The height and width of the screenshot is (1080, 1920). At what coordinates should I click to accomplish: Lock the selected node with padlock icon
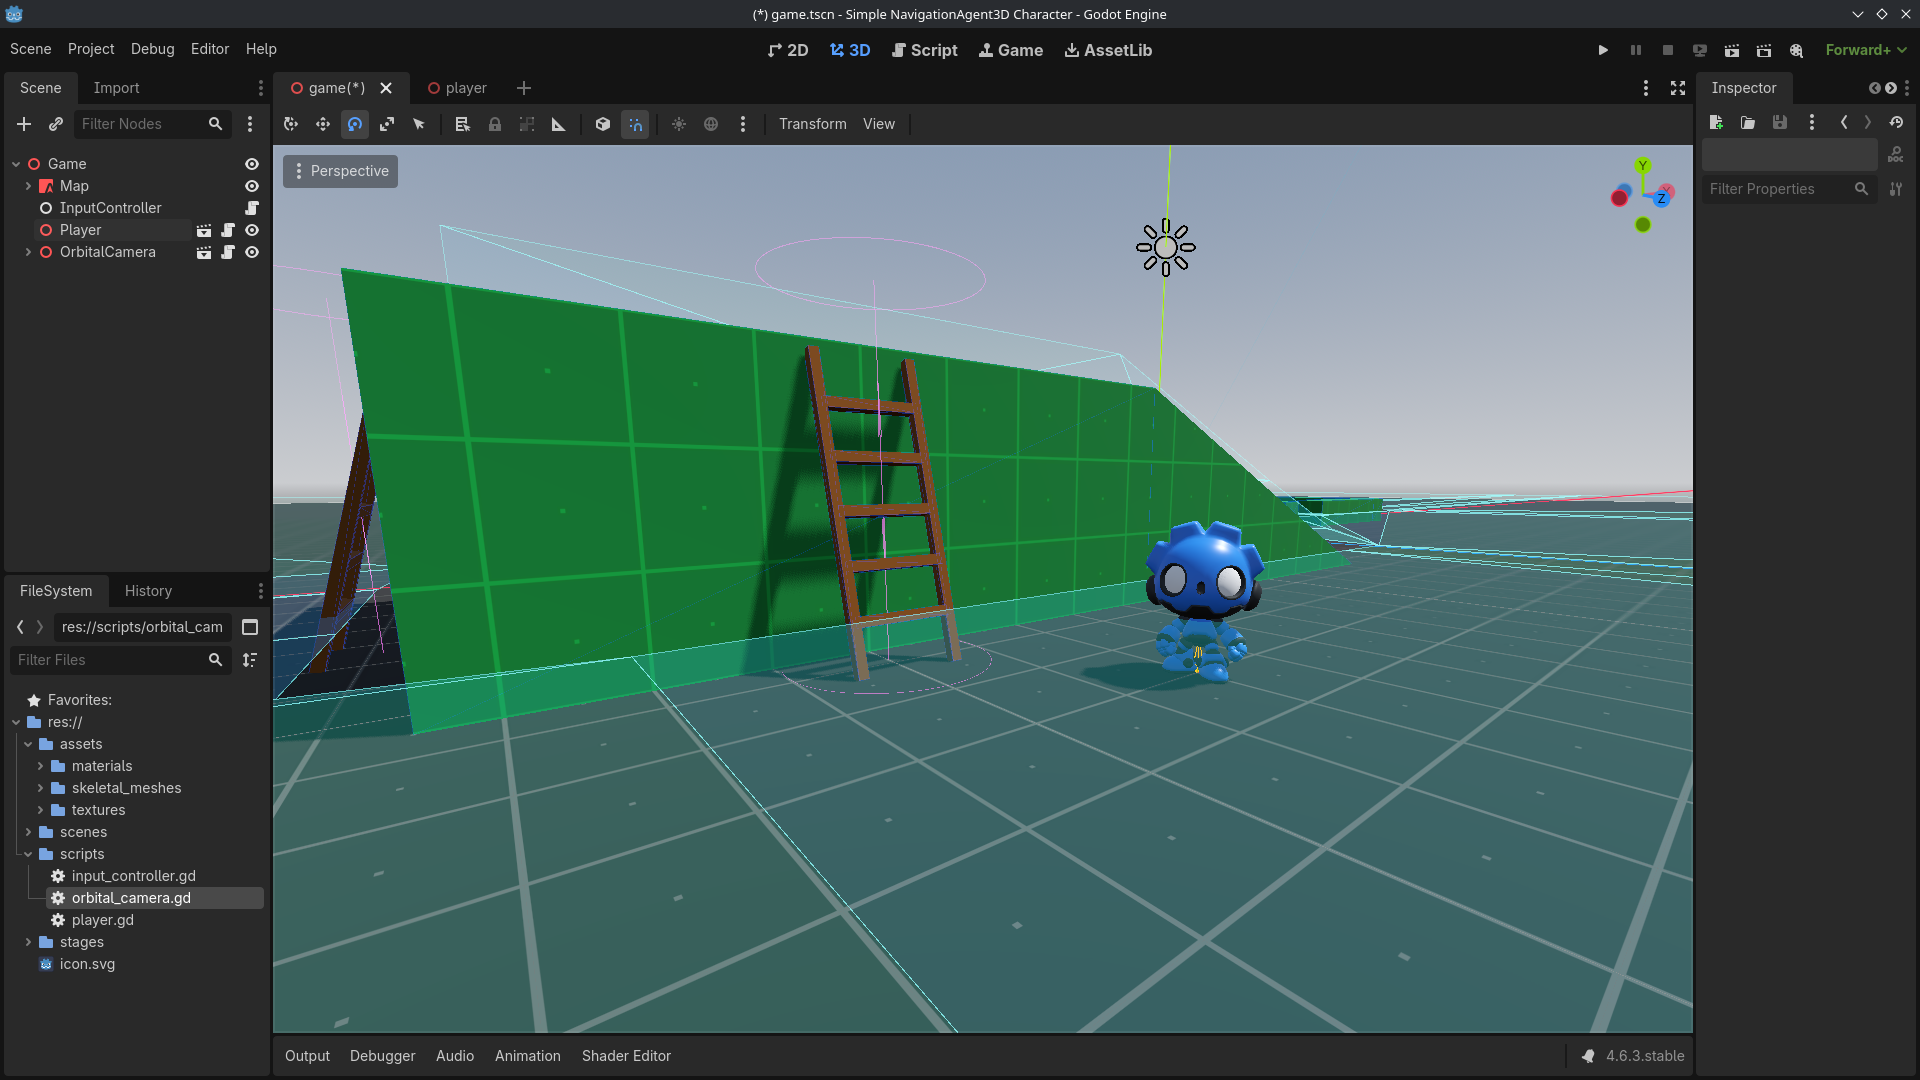(x=495, y=124)
